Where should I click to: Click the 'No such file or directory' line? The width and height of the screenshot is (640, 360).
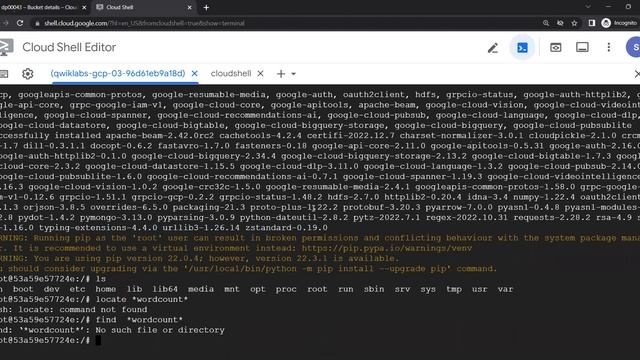coord(160,330)
